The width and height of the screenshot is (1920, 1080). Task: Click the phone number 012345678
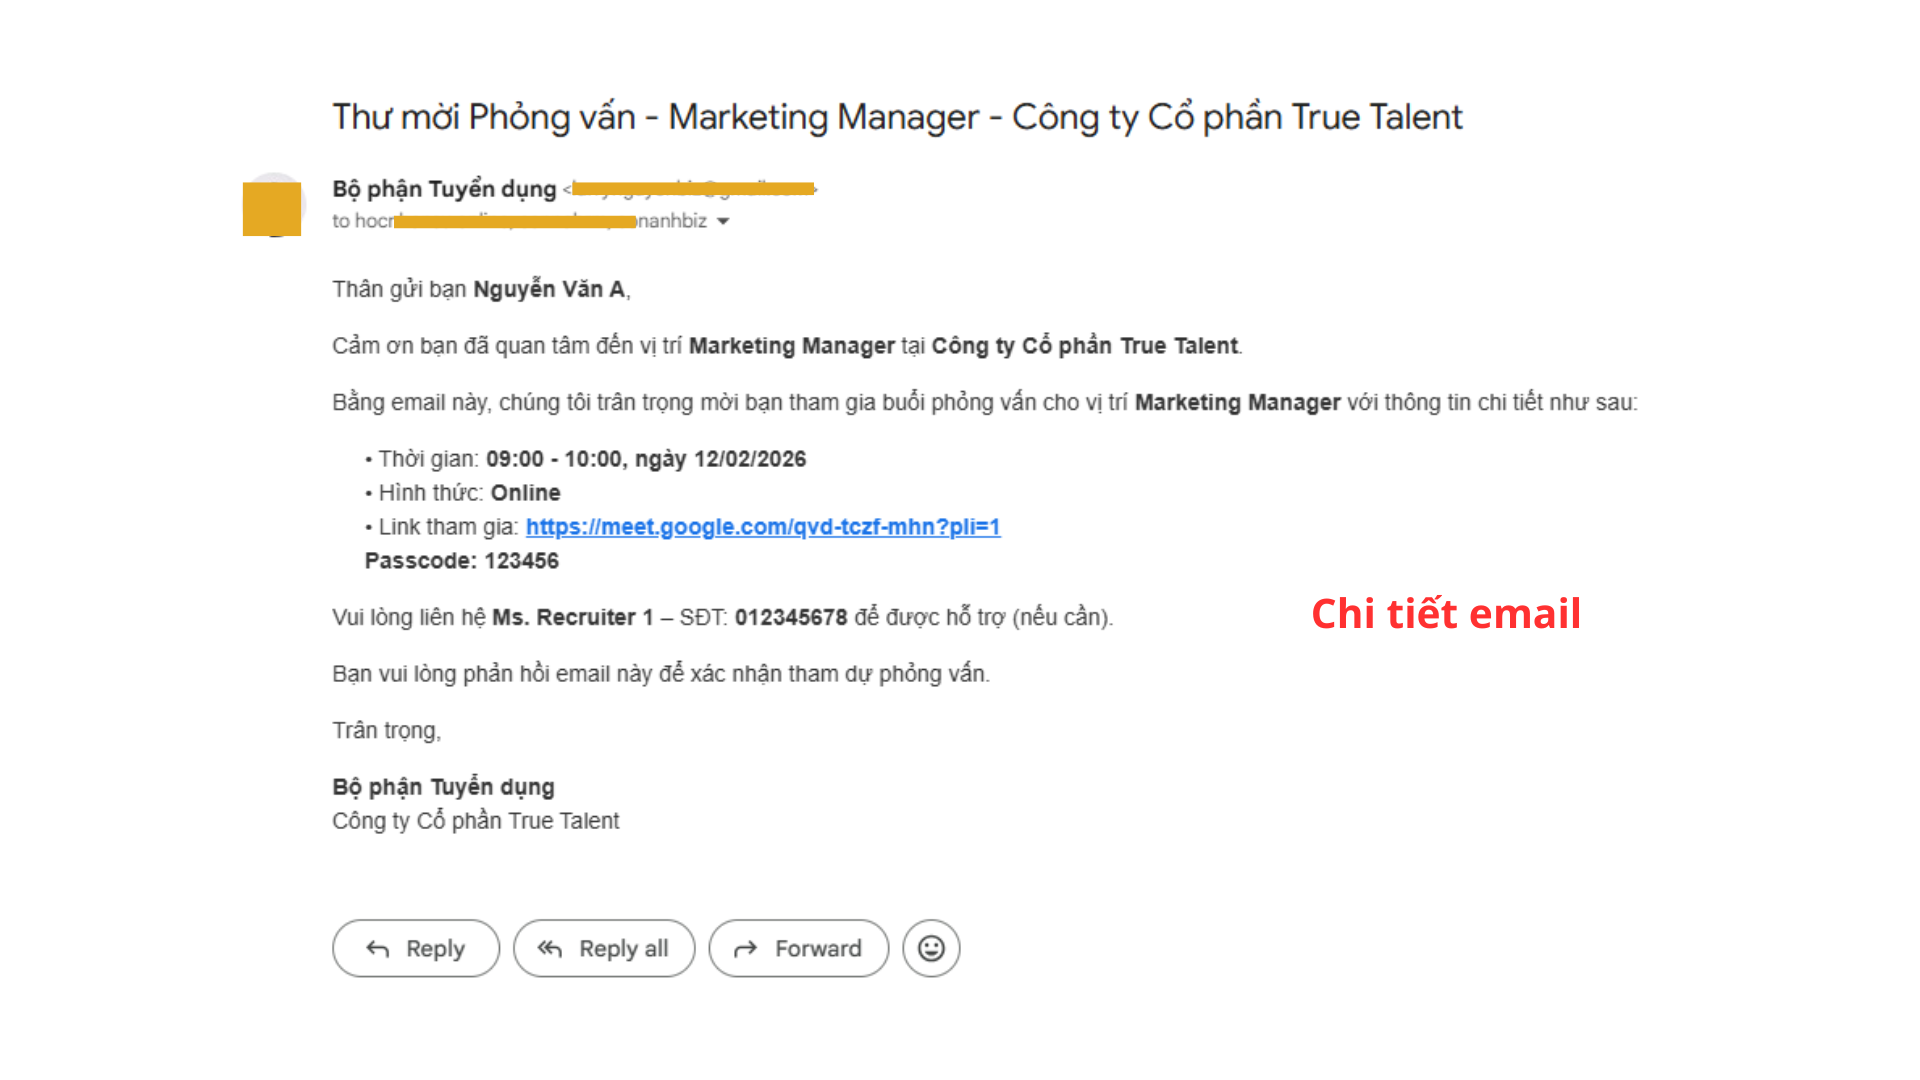(790, 618)
